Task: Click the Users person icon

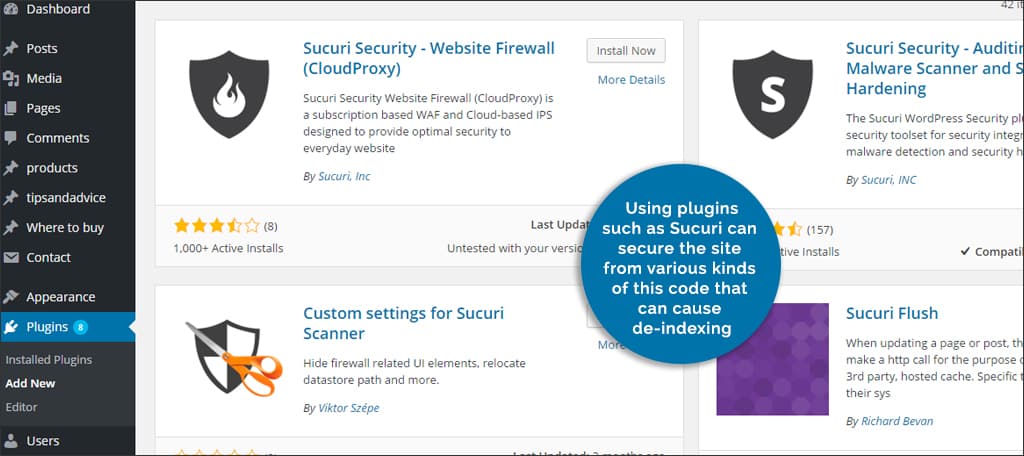Action: [10, 441]
